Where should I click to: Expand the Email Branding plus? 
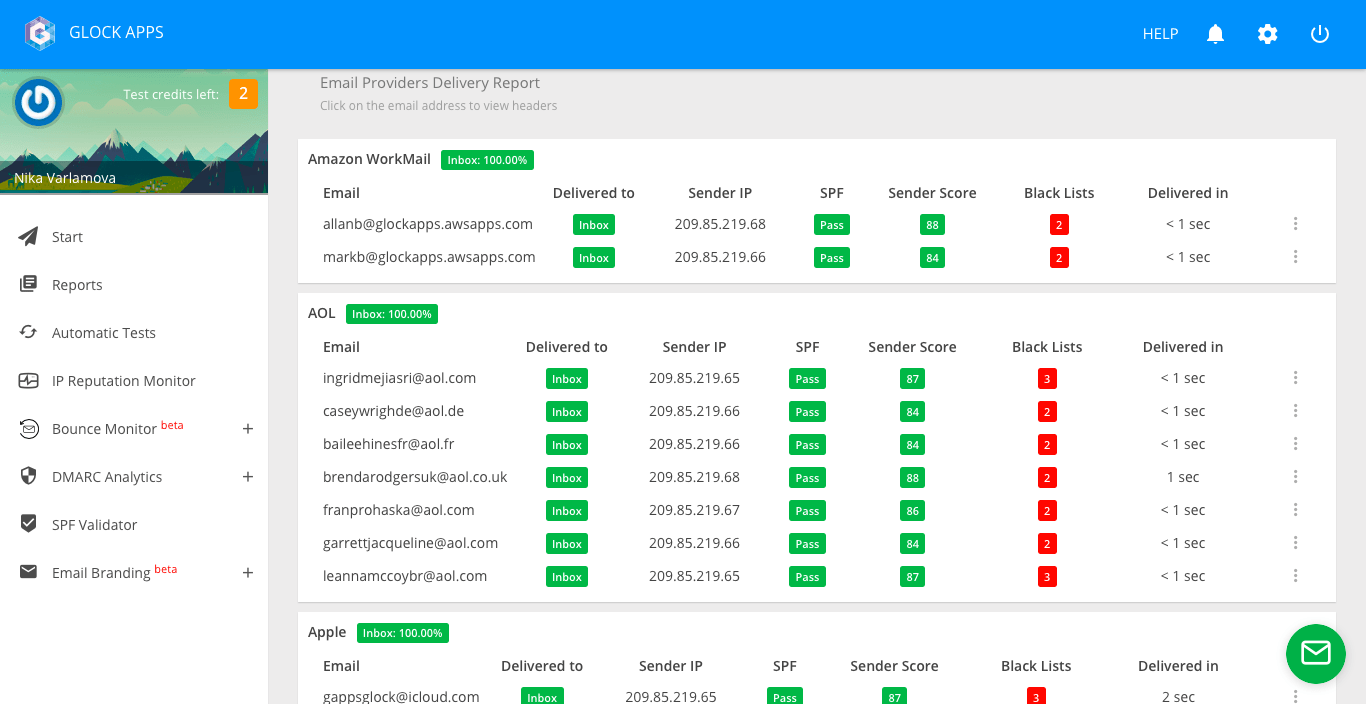[x=248, y=573]
